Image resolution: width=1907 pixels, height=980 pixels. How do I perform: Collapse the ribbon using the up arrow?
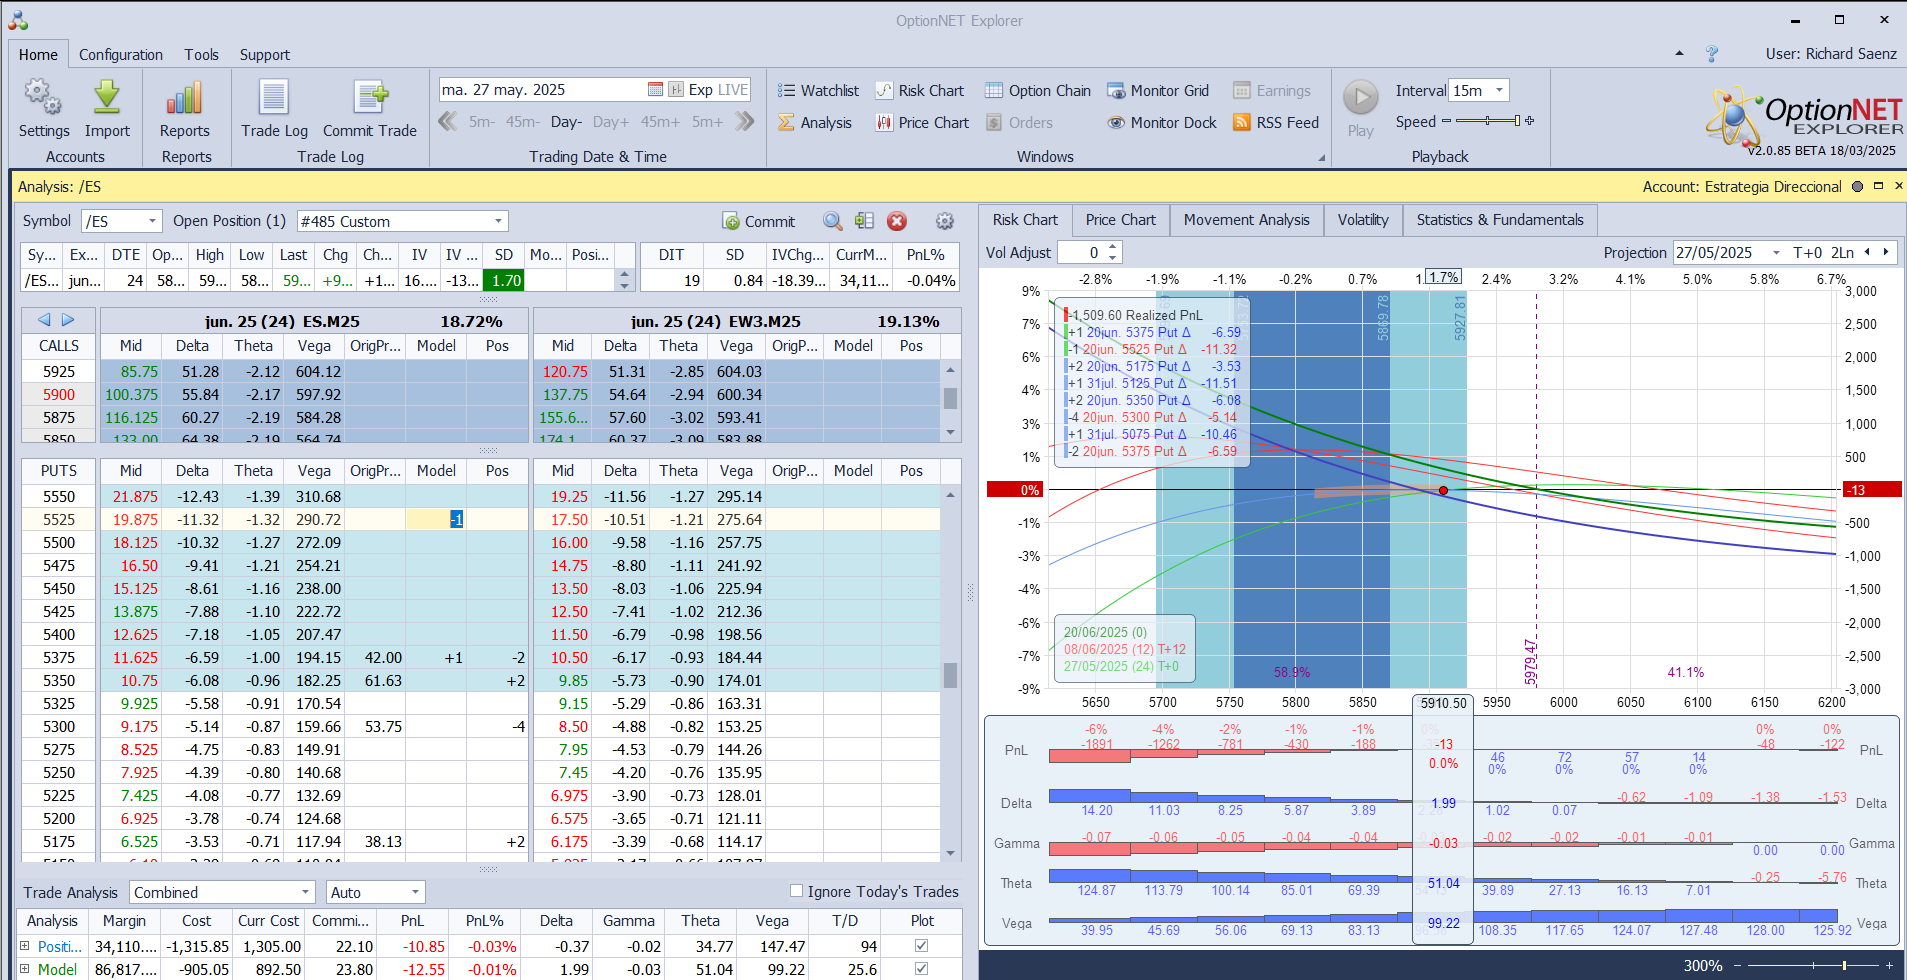[x=1679, y=53]
